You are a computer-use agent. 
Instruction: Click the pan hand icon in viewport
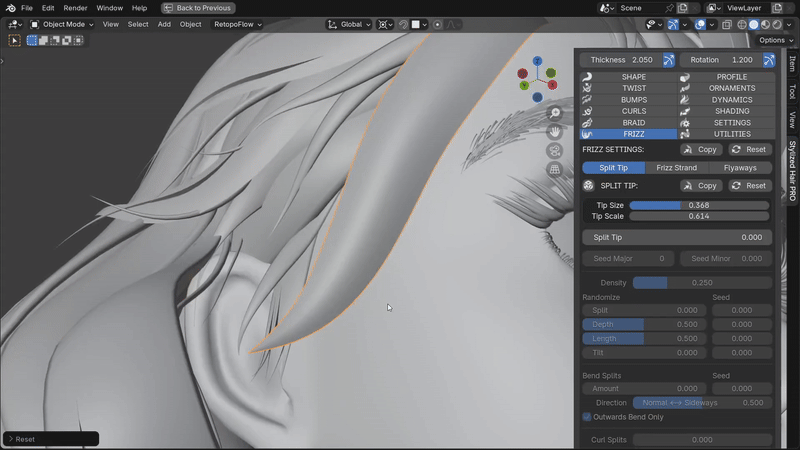coord(555,132)
